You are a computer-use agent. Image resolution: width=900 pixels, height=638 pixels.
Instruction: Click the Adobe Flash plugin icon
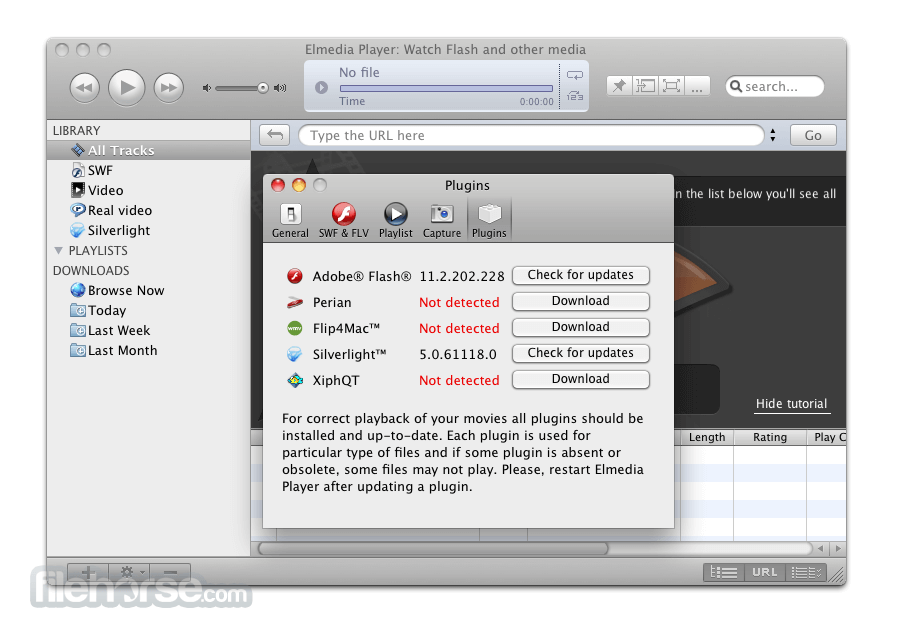[x=295, y=276]
